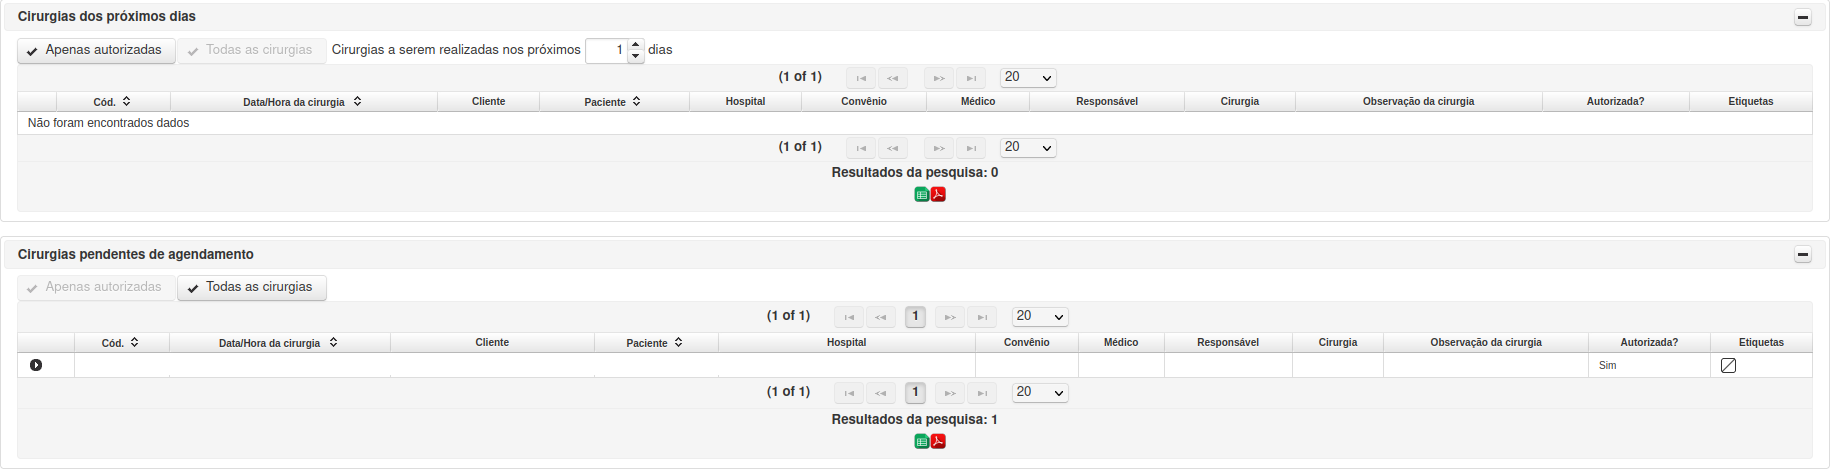This screenshot has width=1838, height=473.
Task: Export upcoming surgeries table to PDF
Action: pos(938,194)
